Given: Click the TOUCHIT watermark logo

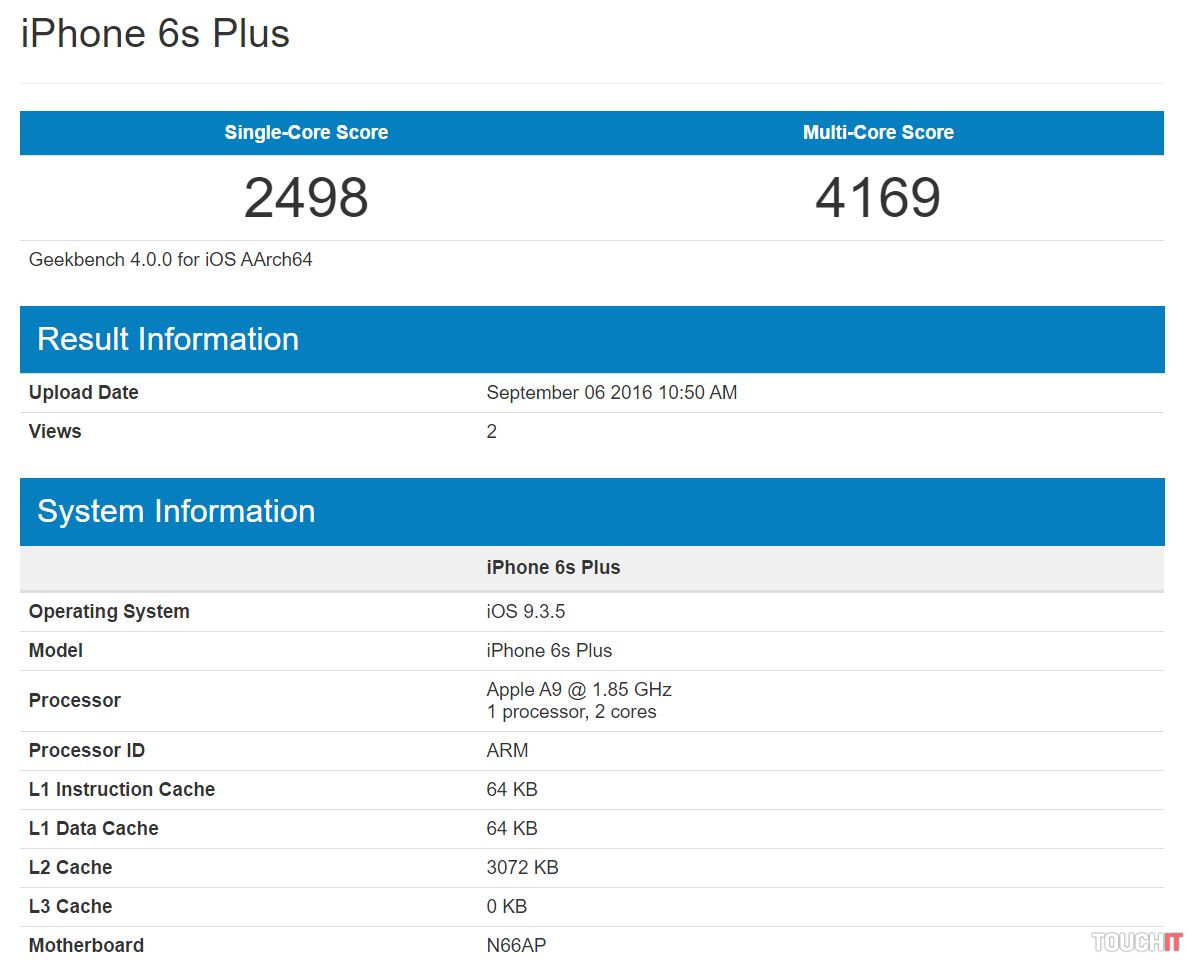Looking at the screenshot, I should 1136,942.
